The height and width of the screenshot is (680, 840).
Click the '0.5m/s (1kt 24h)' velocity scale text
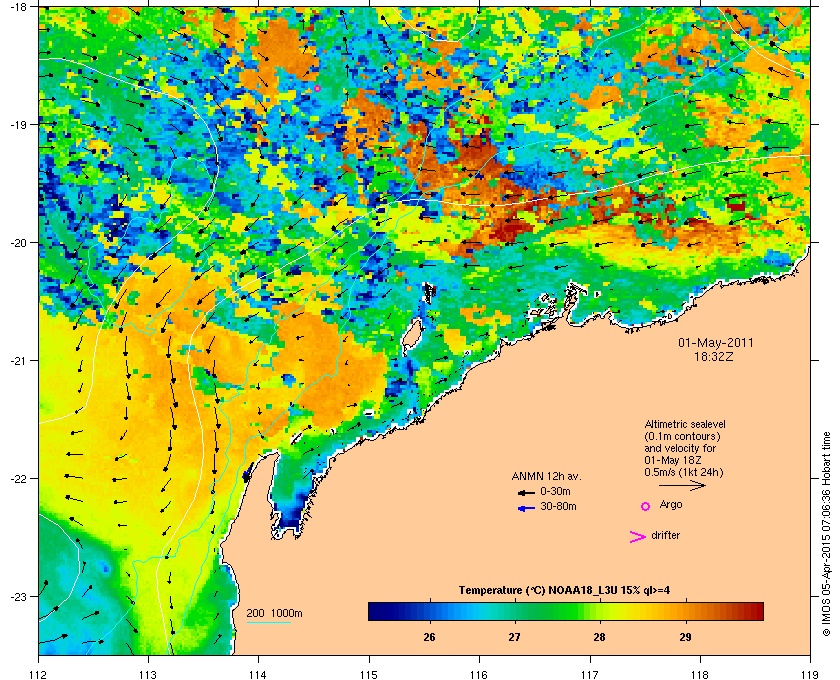pos(684,473)
